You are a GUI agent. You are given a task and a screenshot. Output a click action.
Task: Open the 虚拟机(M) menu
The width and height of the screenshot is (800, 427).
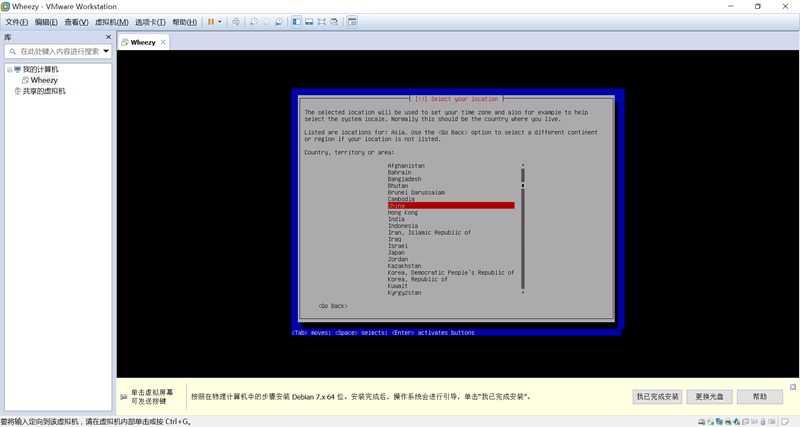coord(112,22)
